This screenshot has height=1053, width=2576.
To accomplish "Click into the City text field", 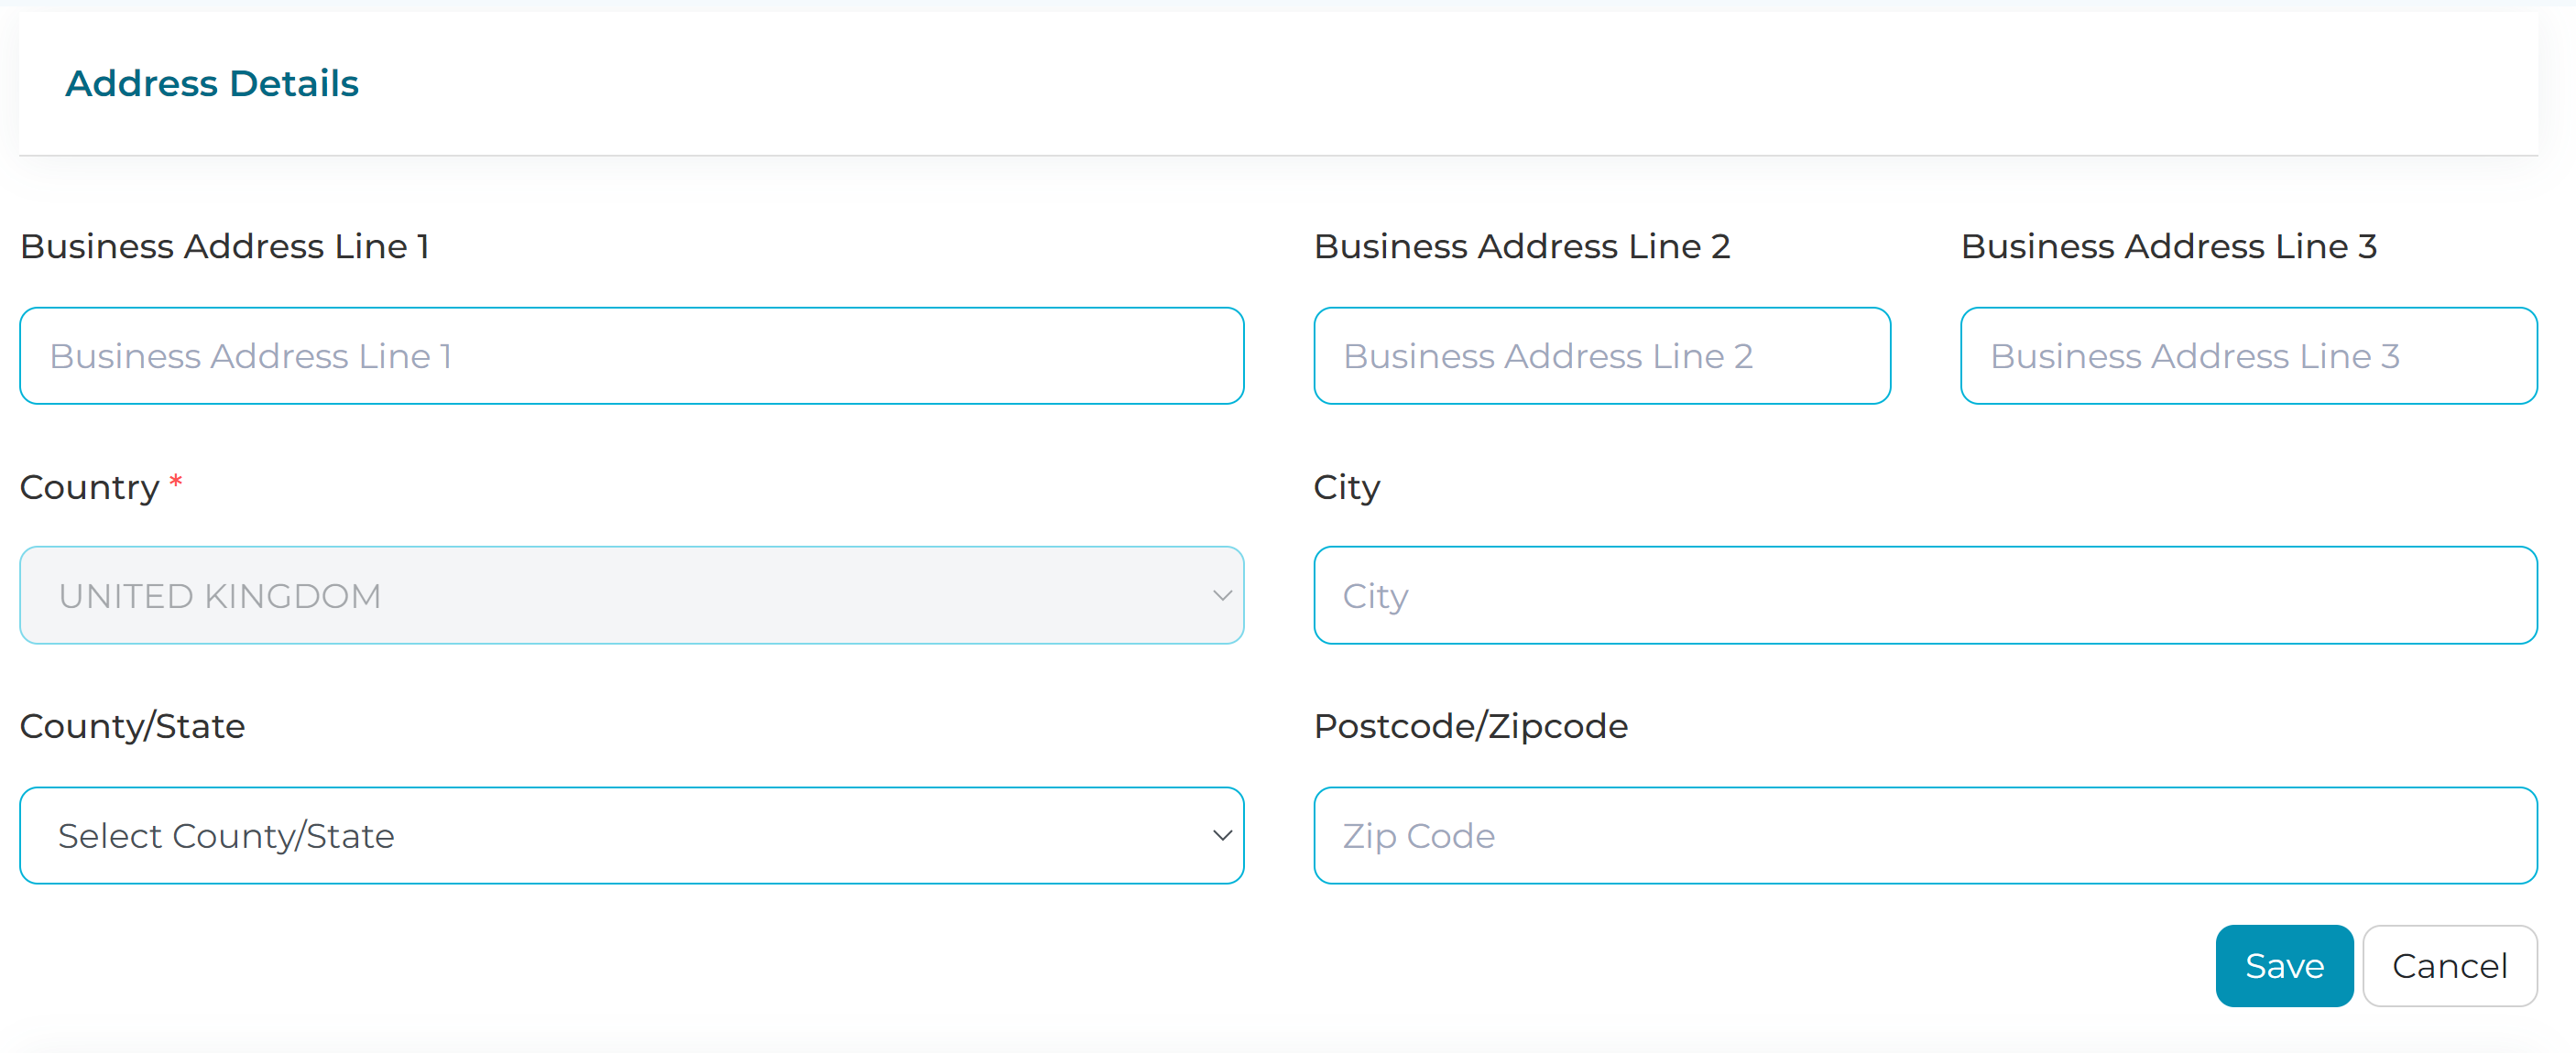I will [1925, 596].
